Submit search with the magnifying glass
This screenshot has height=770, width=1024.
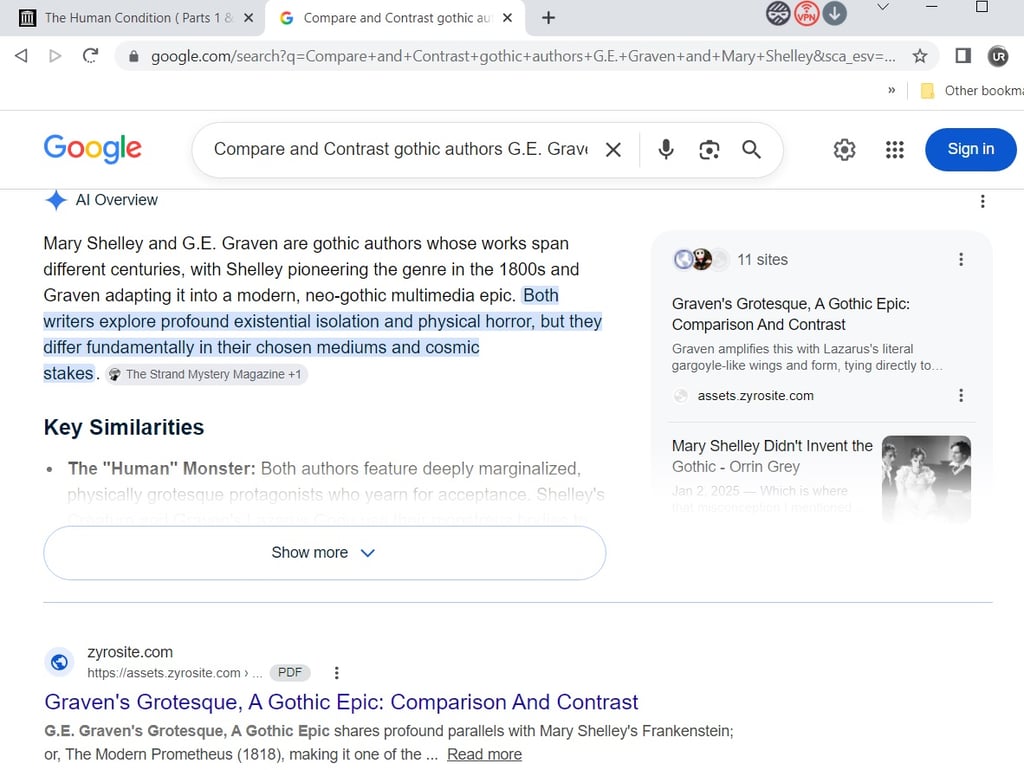click(x=751, y=150)
